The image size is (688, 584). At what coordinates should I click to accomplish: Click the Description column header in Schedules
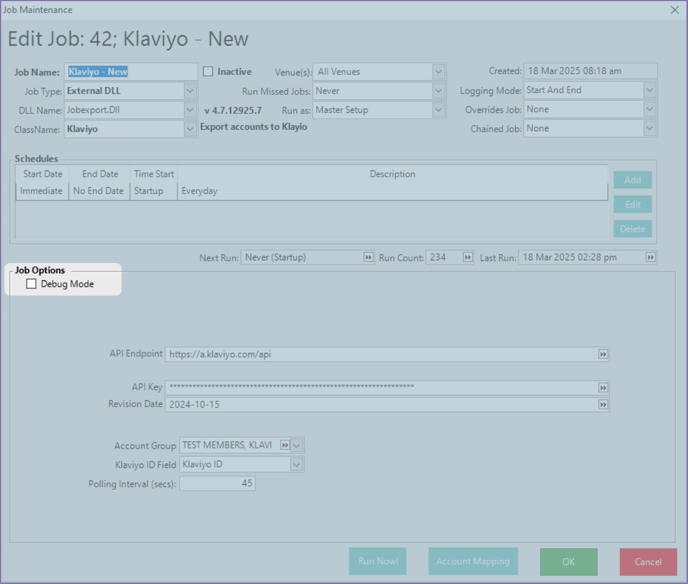coord(392,174)
